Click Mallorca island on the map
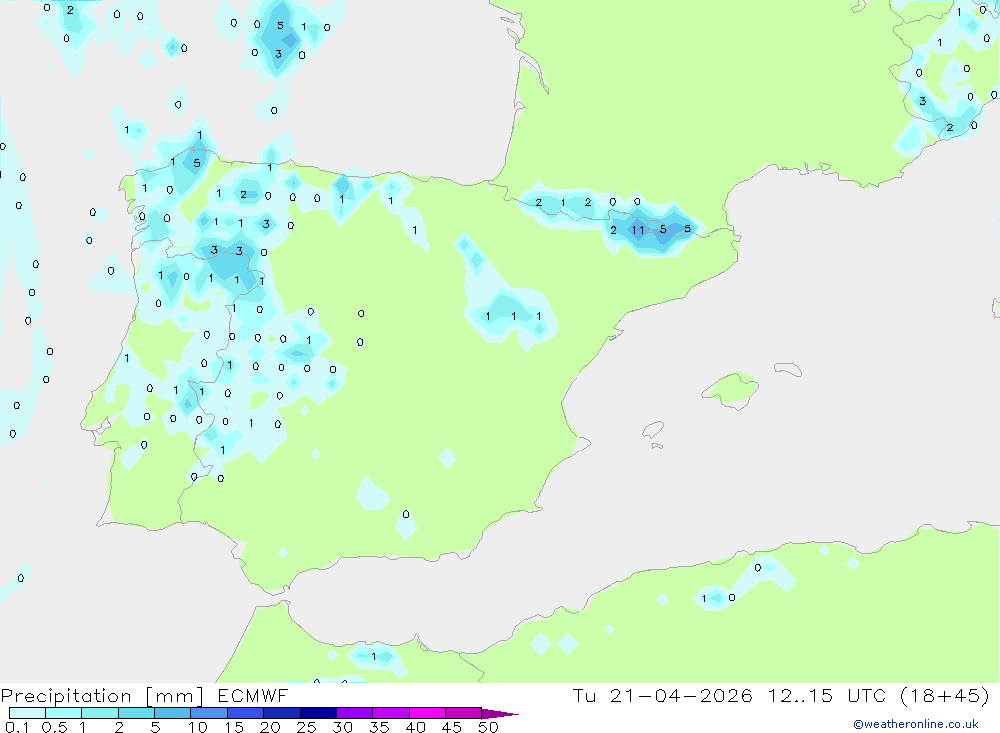The width and height of the screenshot is (1000, 733). 730,389
